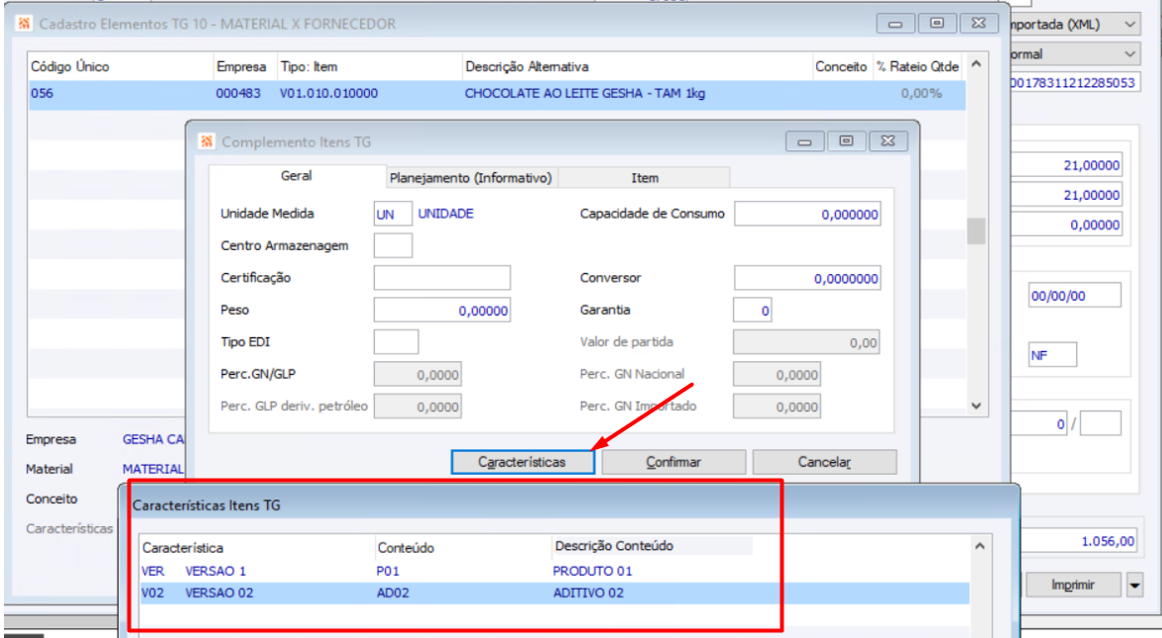Maximize the Cadastro Elementos TG 10 window

tap(937, 24)
